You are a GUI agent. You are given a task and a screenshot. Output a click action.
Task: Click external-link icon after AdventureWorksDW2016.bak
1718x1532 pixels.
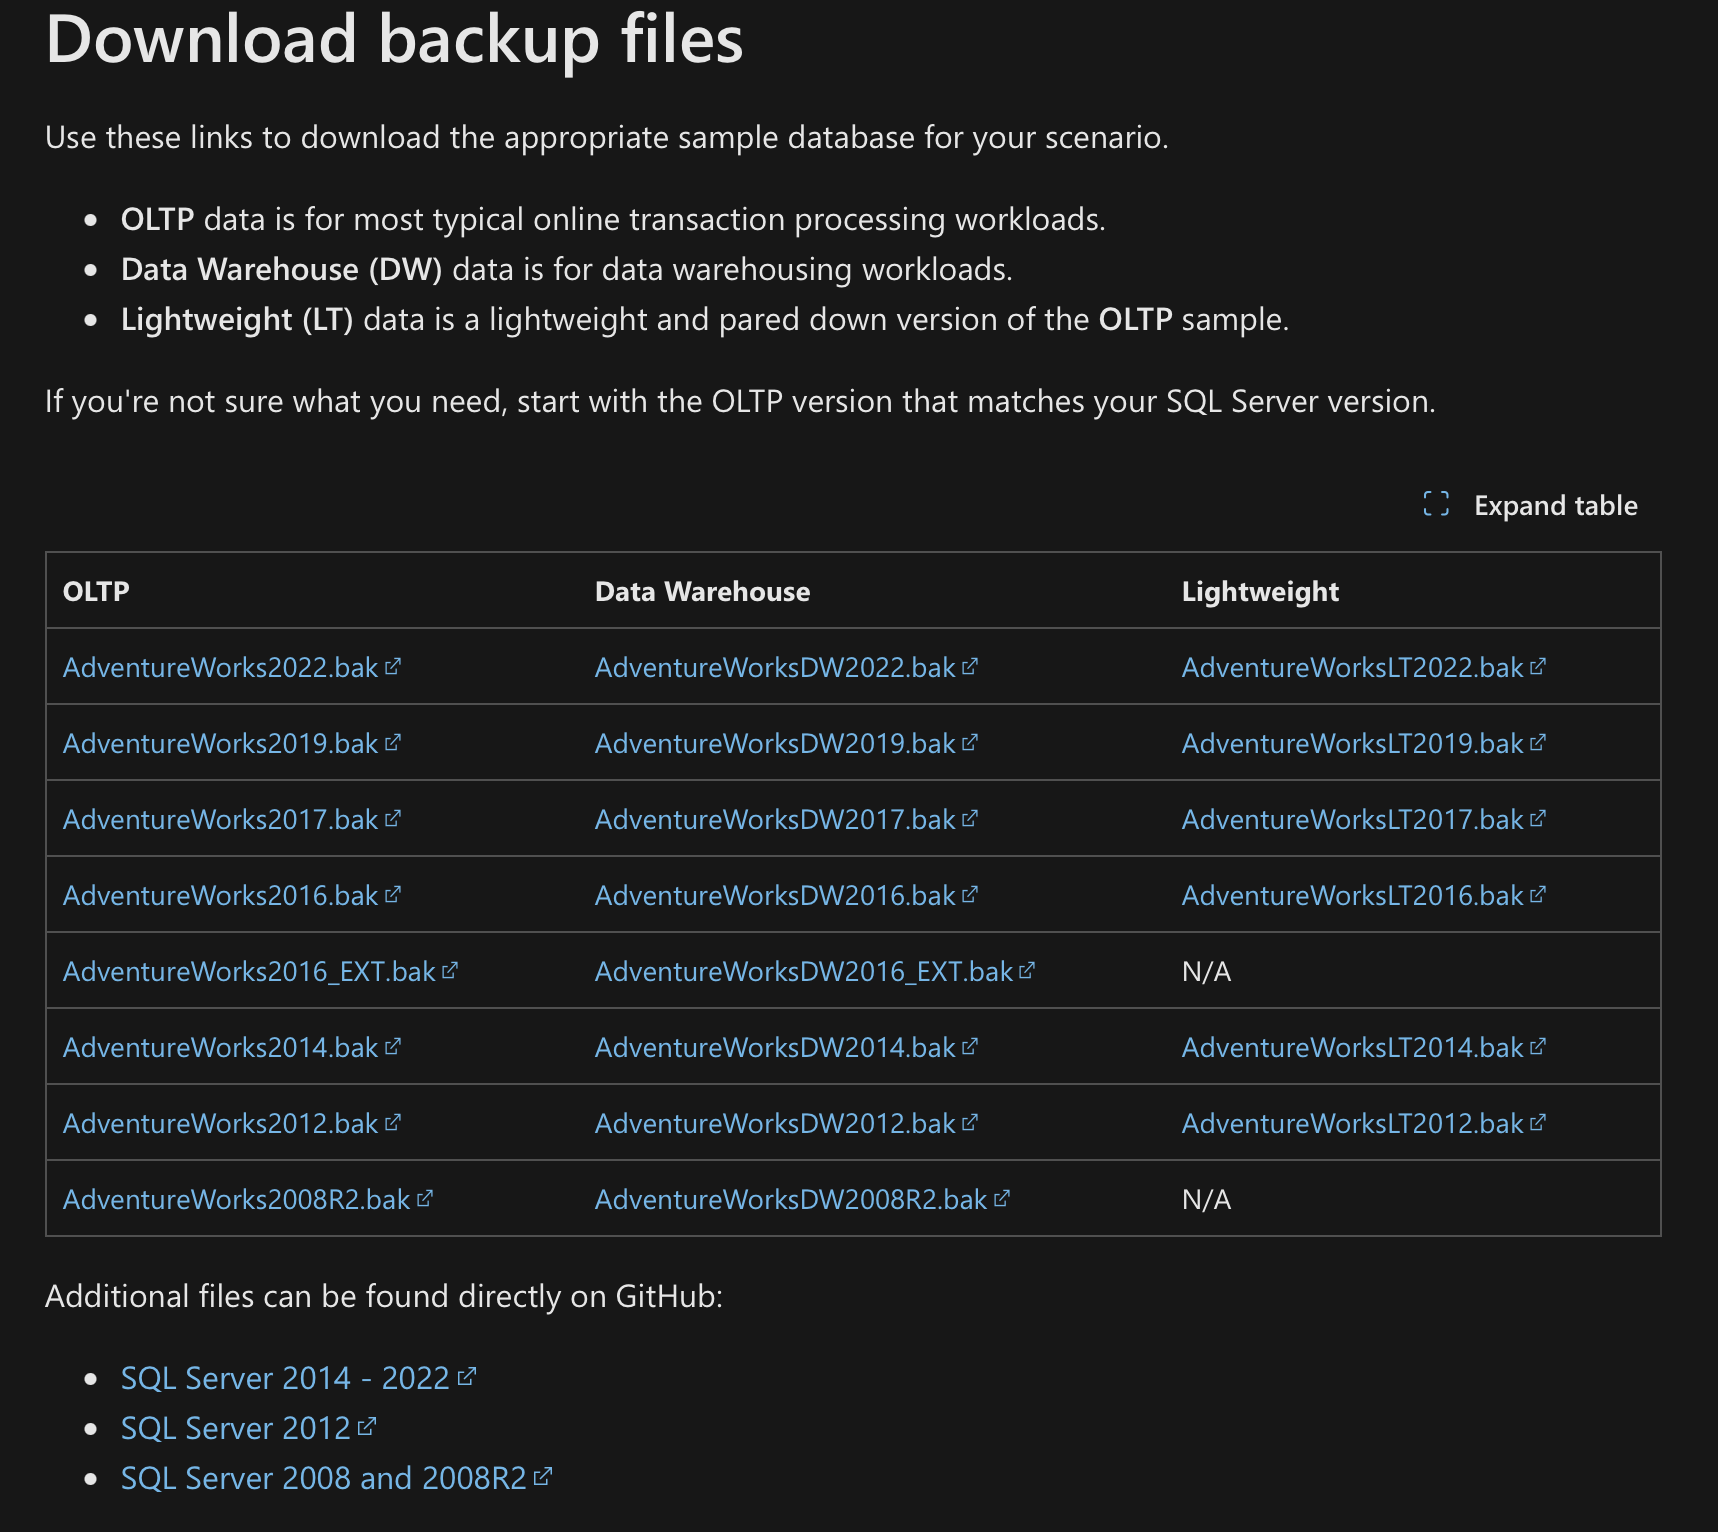969,894
